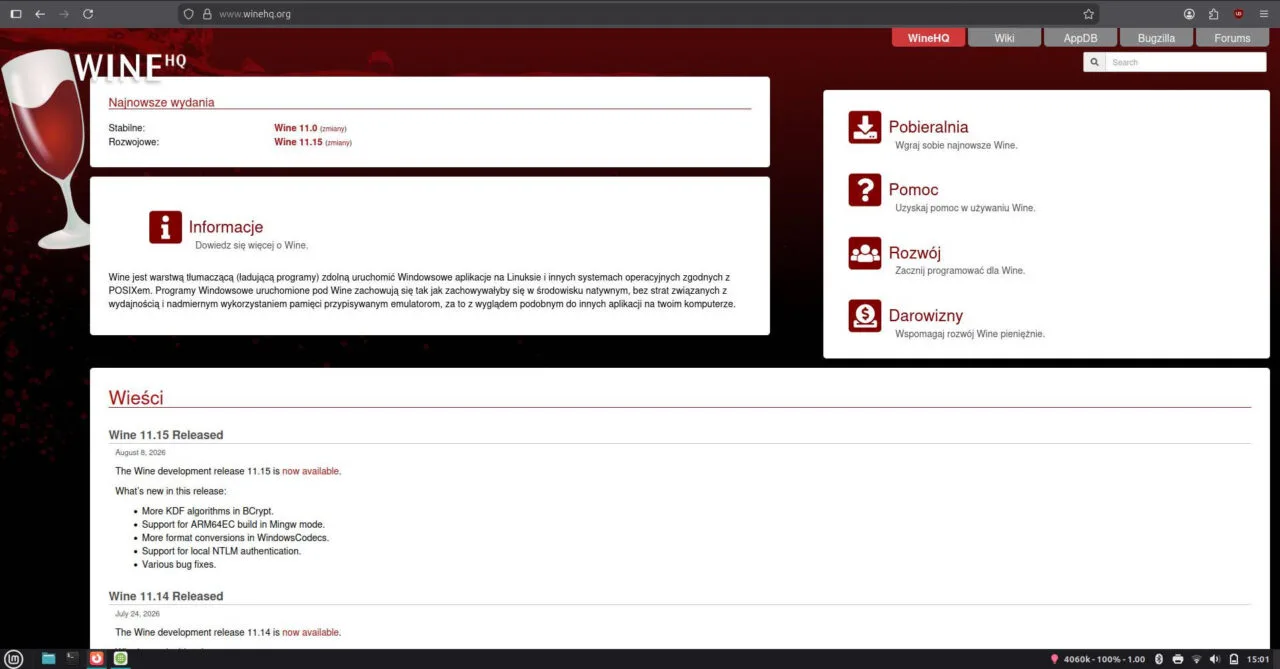
Task: Open (zmiany) link next to Wine 11.0
Action: (333, 129)
